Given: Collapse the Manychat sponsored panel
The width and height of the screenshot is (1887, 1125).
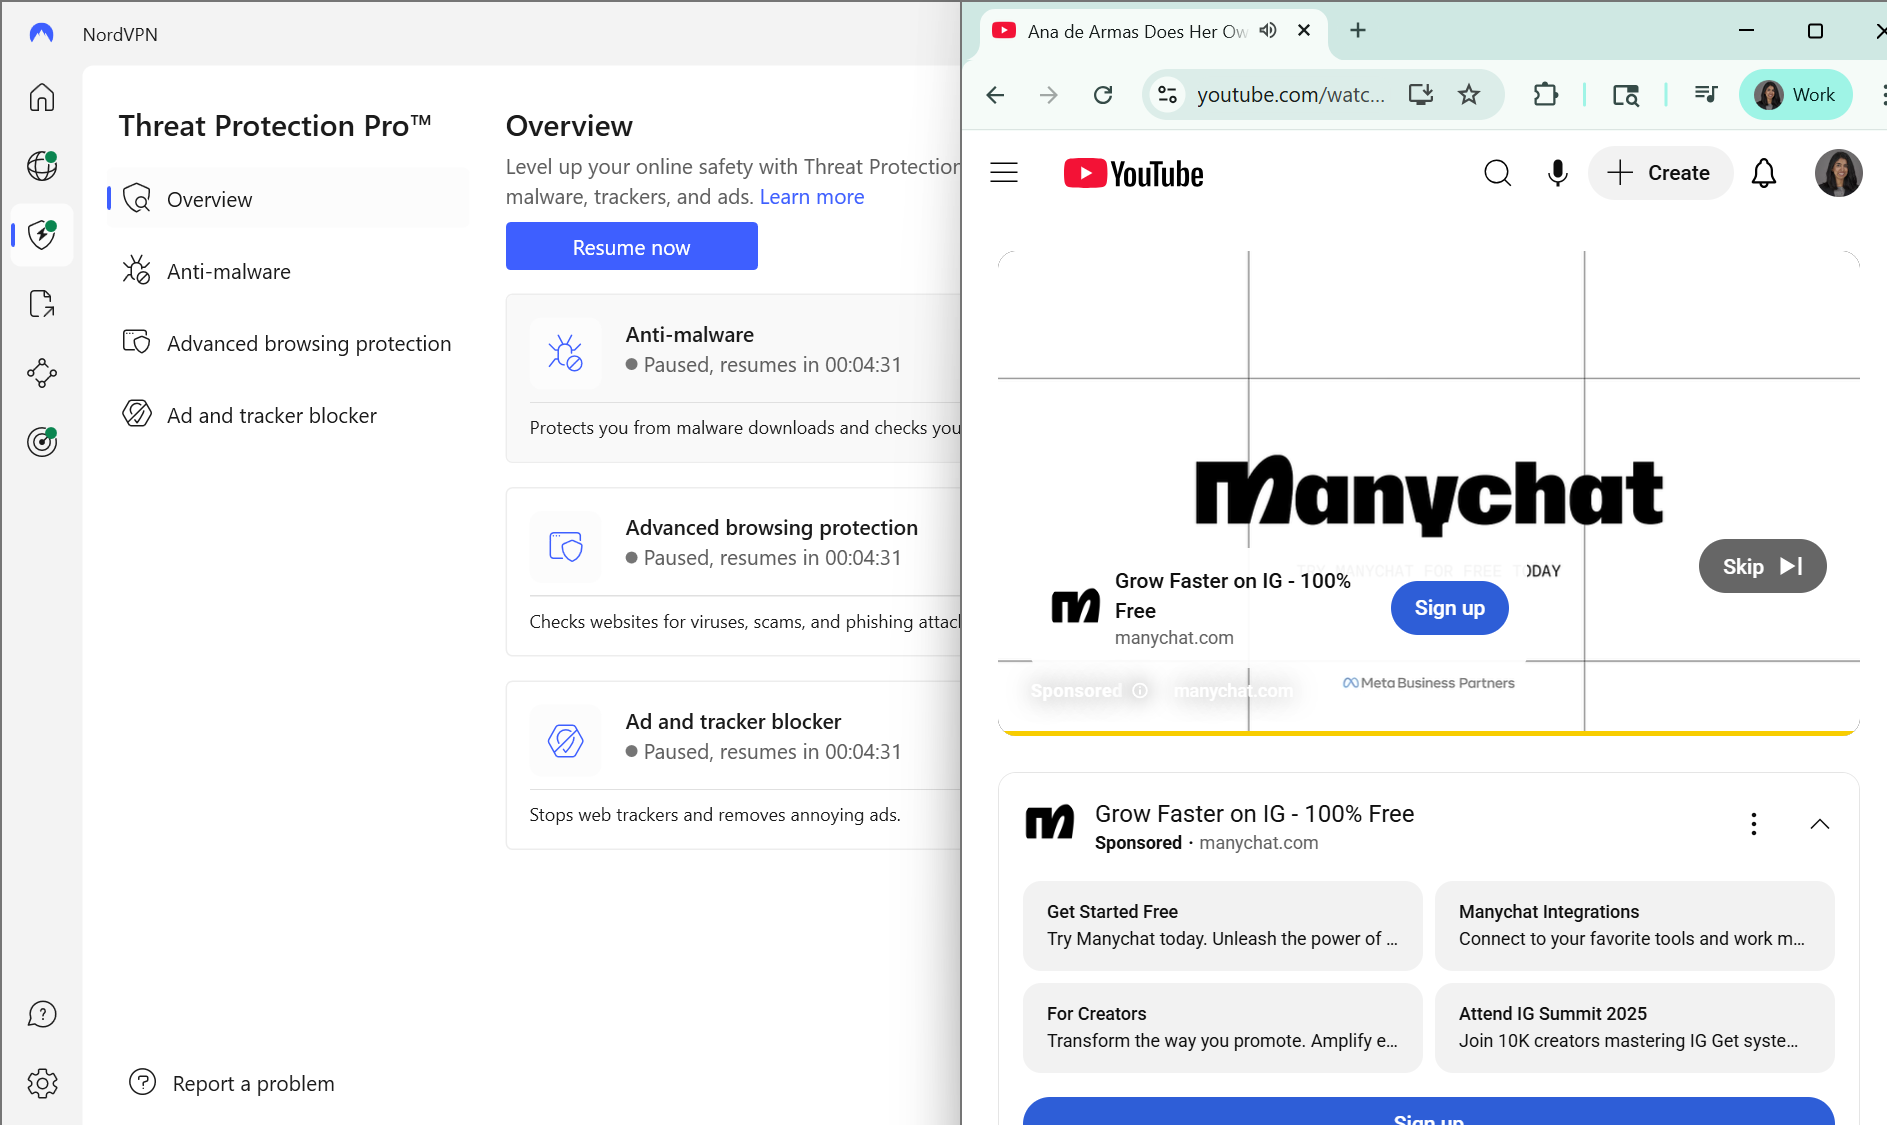Looking at the screenshot, I should (1819, 824).
